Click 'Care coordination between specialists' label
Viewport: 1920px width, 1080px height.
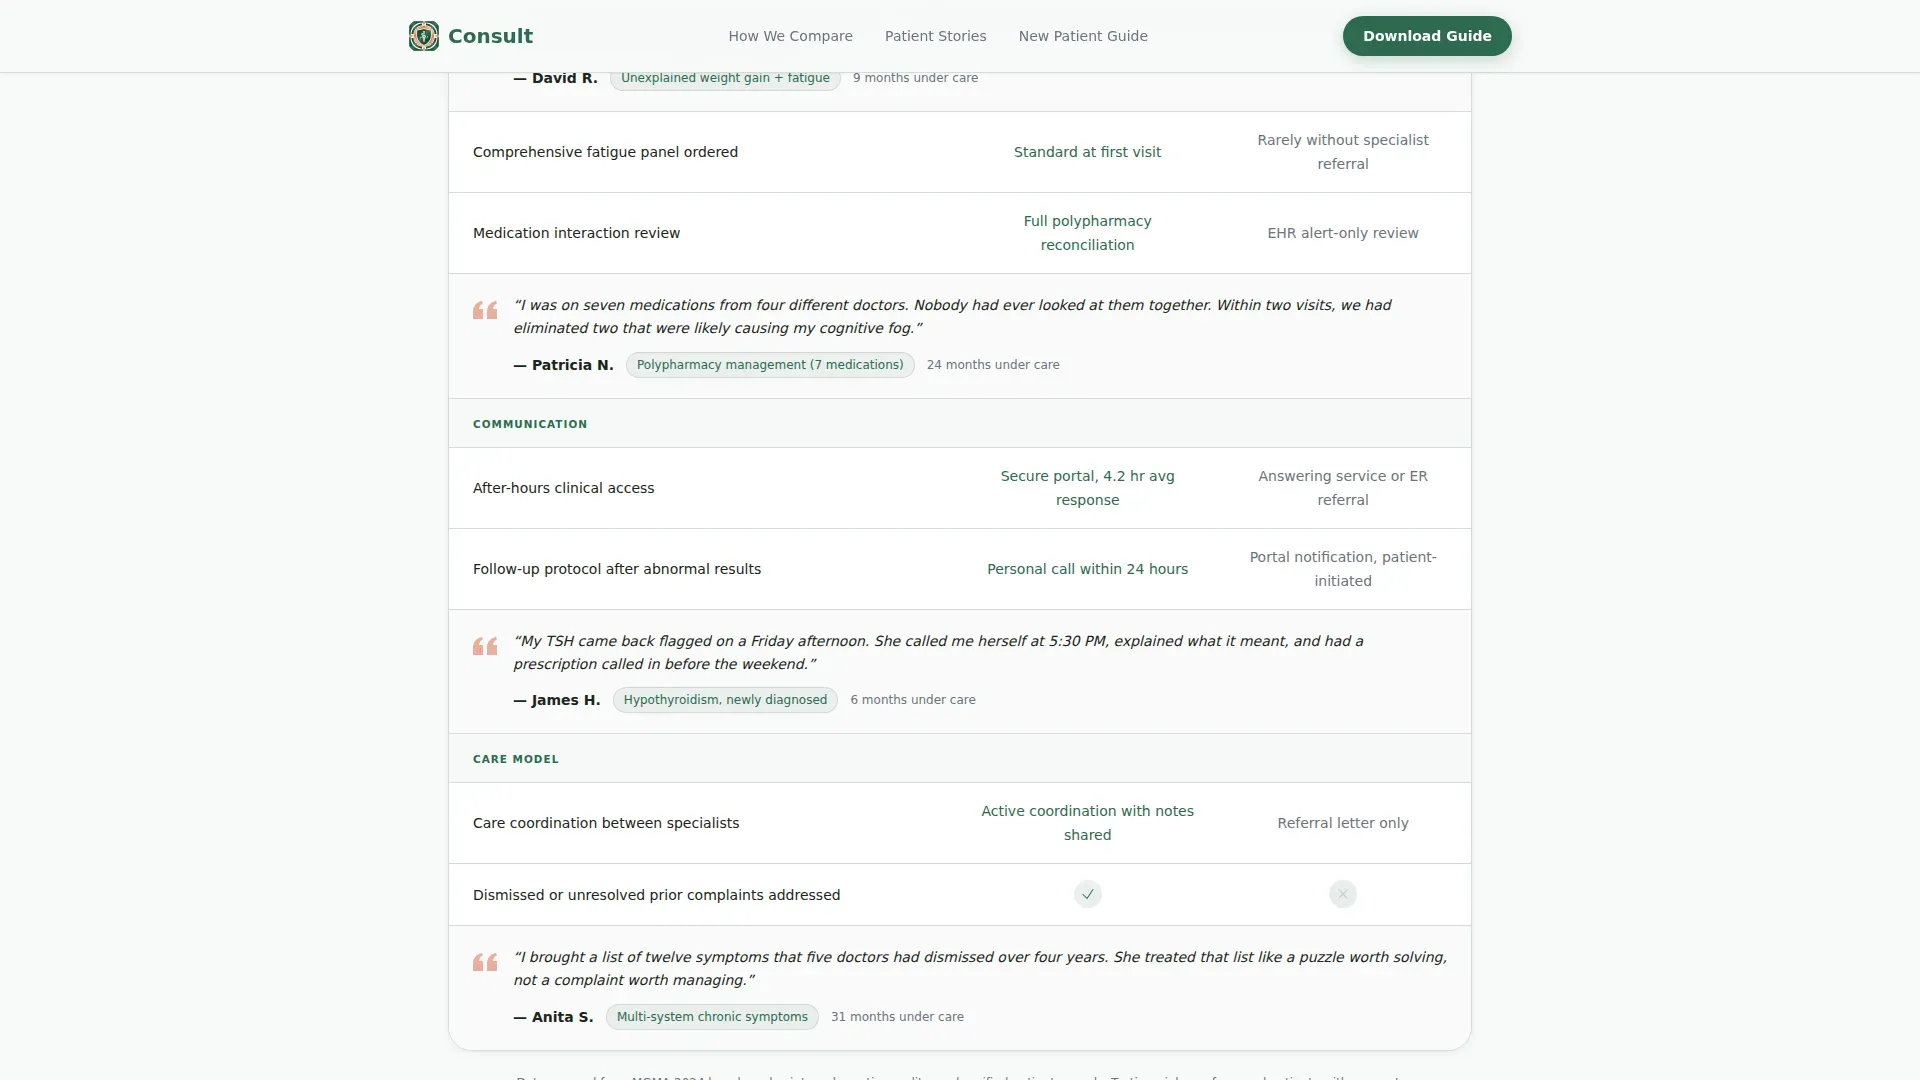point(606,823)
